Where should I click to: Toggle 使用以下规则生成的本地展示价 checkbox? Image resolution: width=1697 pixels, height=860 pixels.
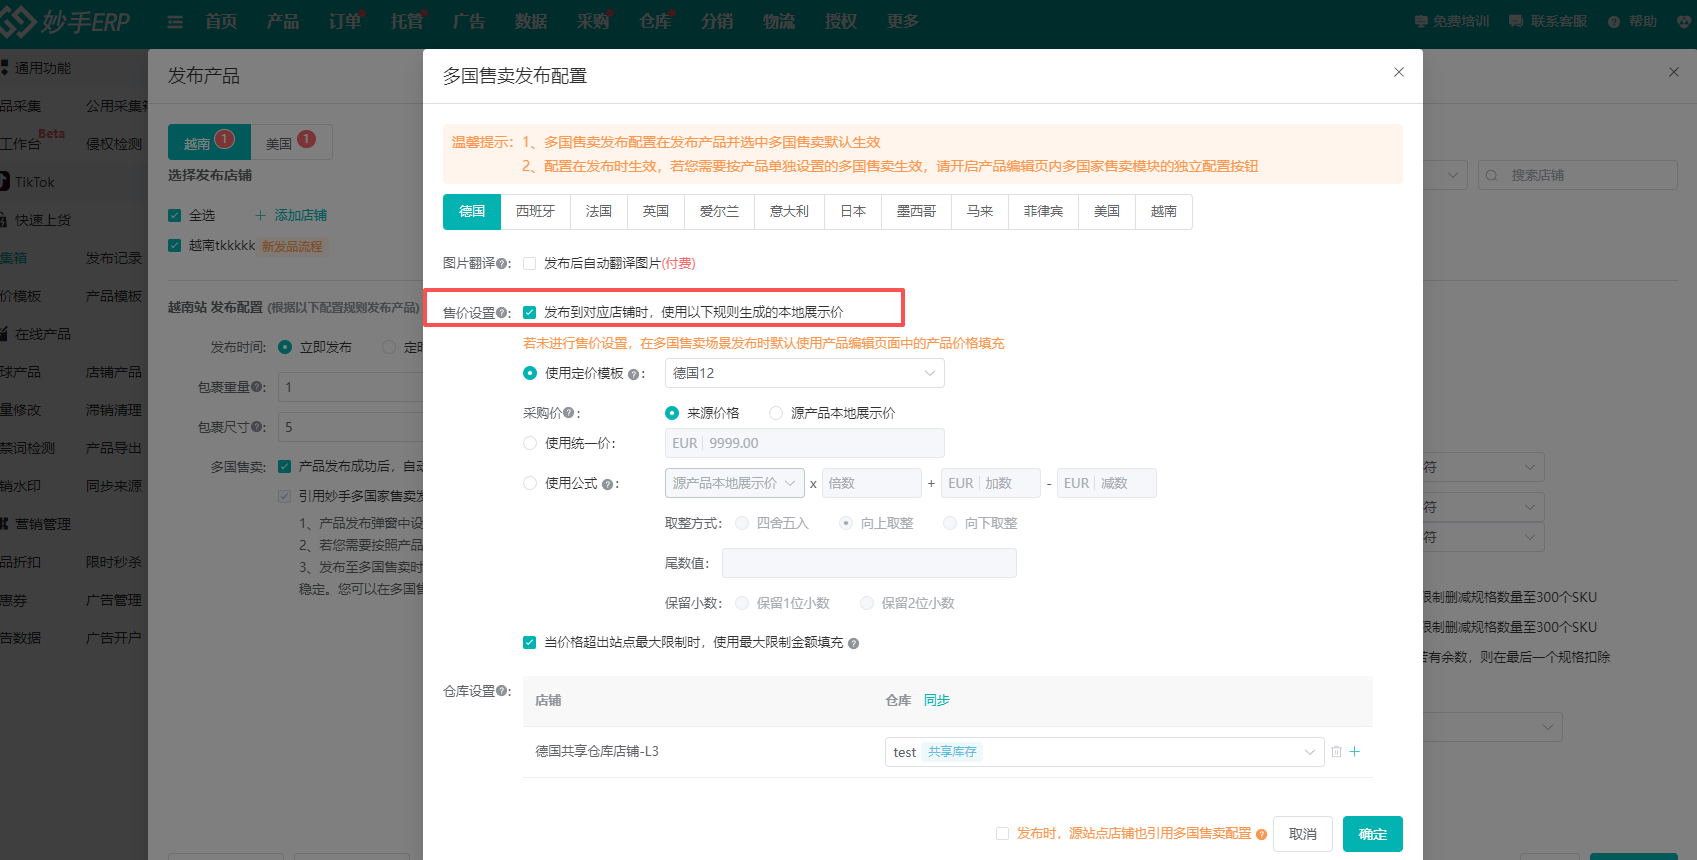tap(530, 313)
